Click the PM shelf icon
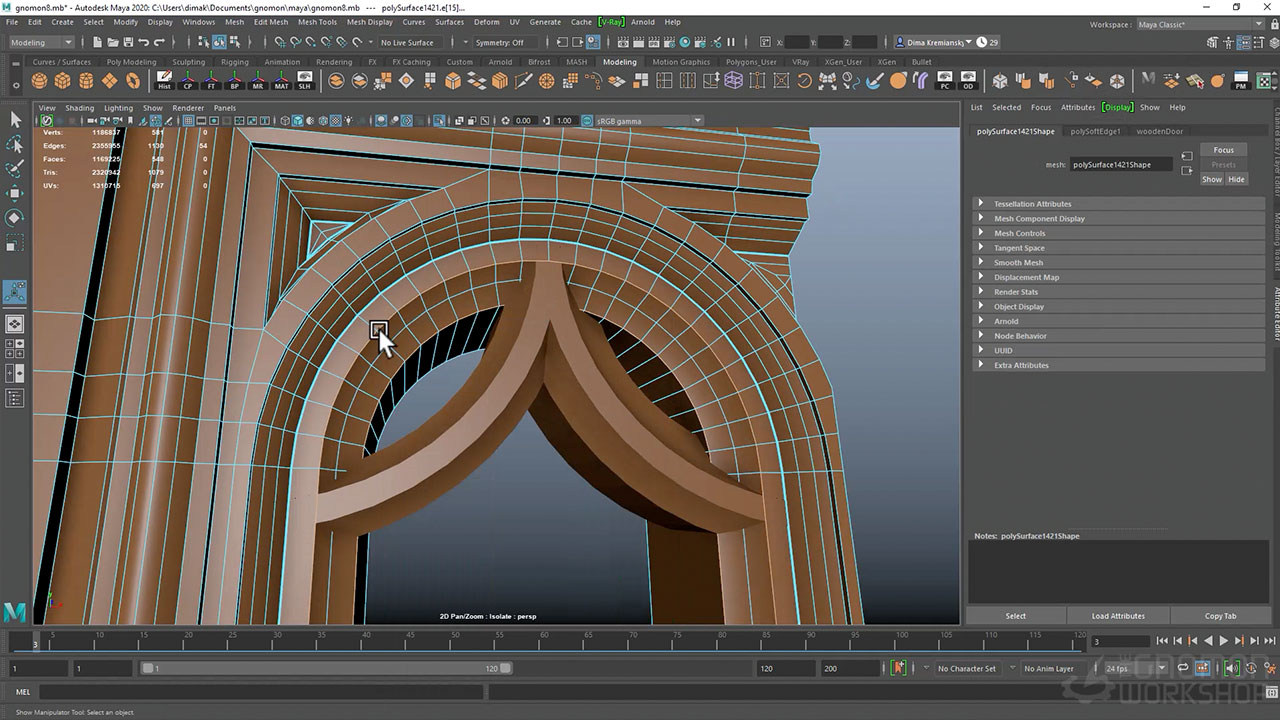Image resolution: width=1280 pixels, height=720 pixels. click(x=1241, y=81)
